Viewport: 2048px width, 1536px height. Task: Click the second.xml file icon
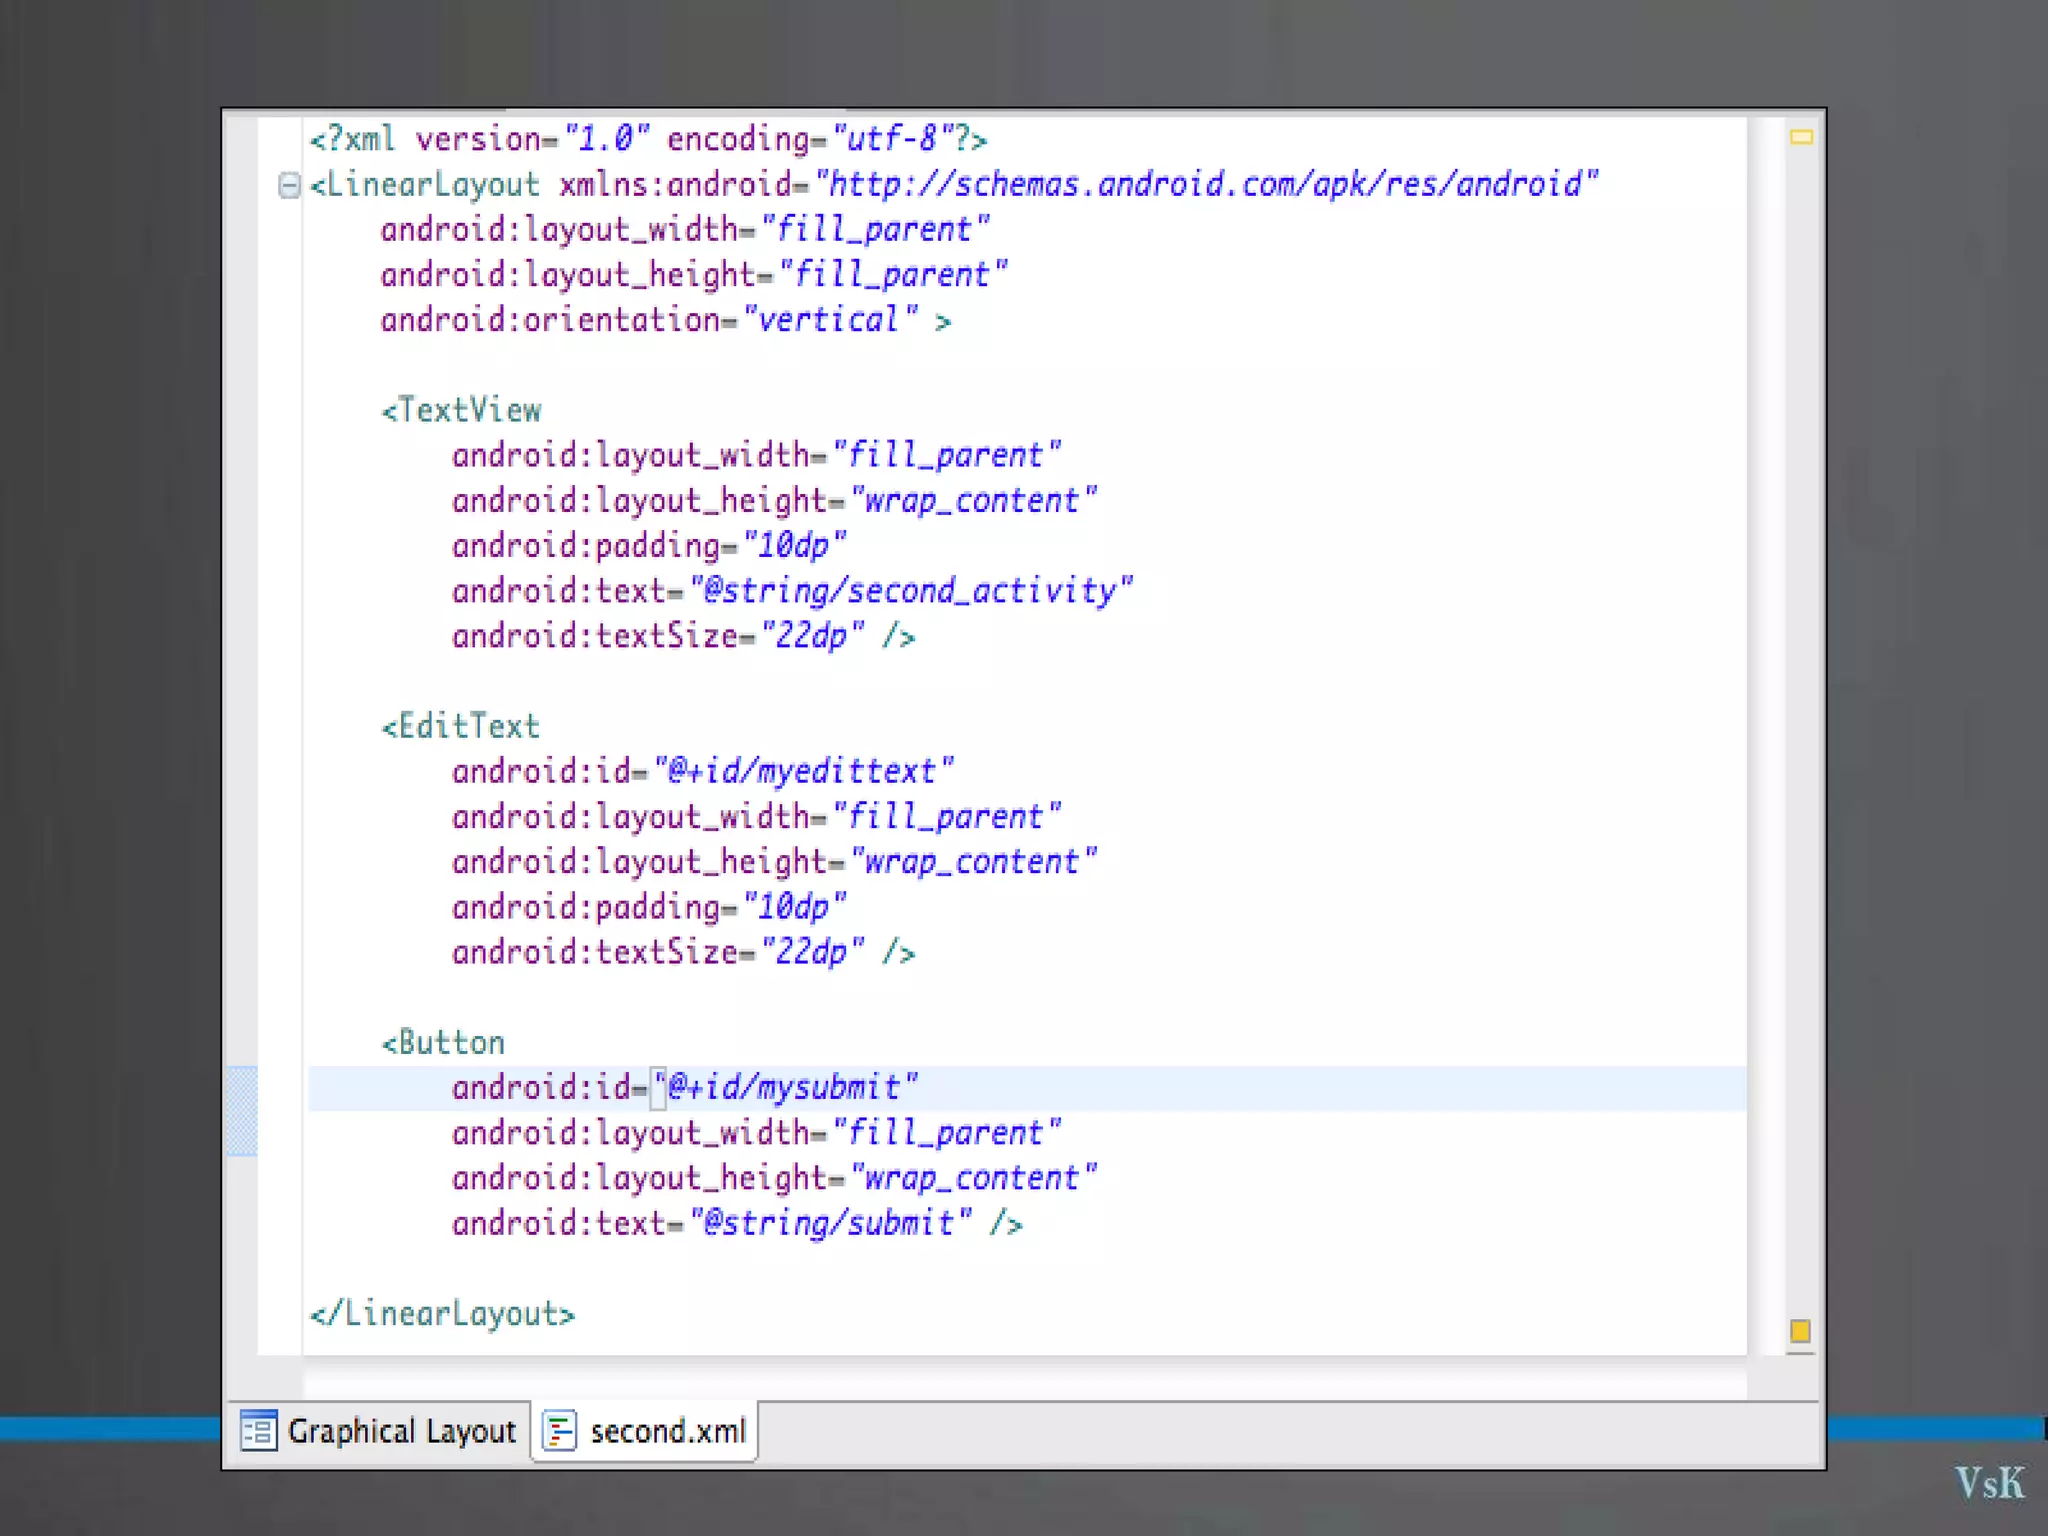560,1431
